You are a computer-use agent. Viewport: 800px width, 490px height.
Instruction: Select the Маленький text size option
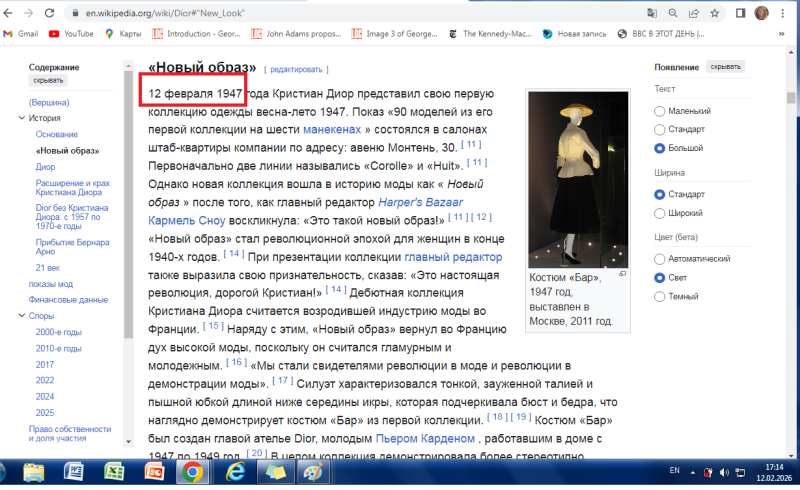coord(659,111)
